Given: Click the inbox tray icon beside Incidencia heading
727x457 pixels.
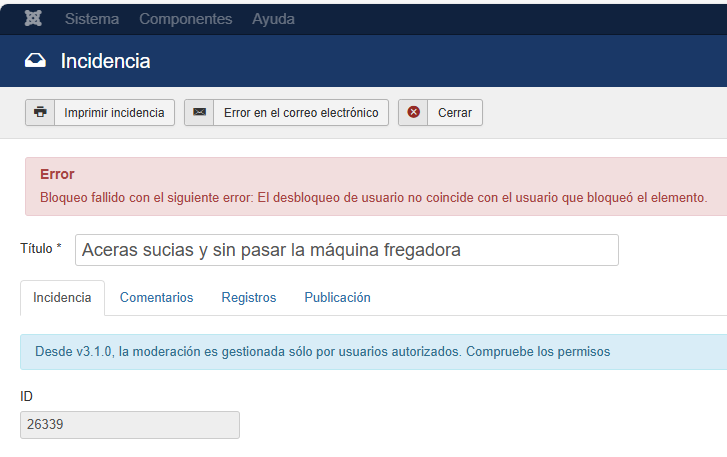Looking at the screenshot, I should click(x=35, y=62).
